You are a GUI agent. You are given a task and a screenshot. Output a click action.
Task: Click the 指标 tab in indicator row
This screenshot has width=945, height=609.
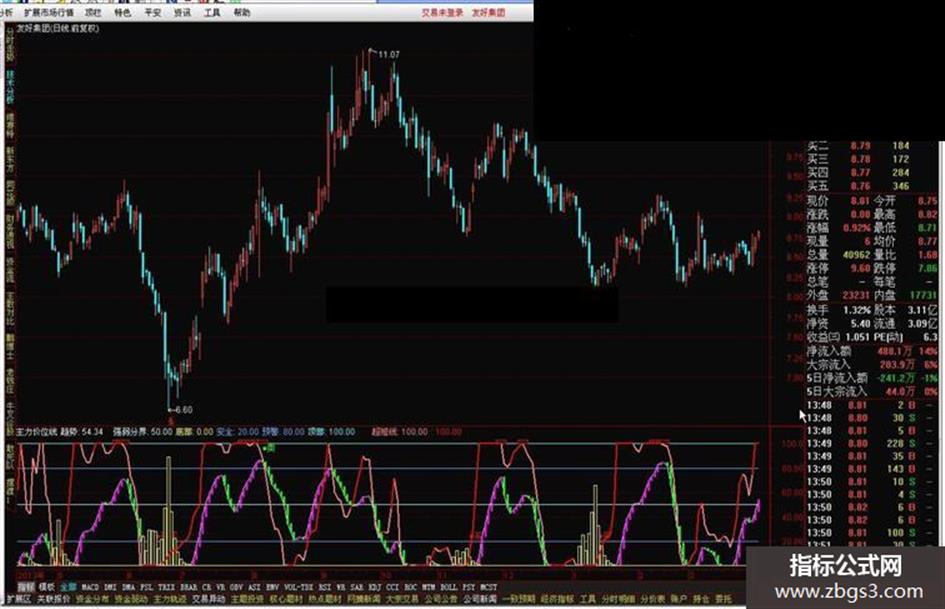25,587
